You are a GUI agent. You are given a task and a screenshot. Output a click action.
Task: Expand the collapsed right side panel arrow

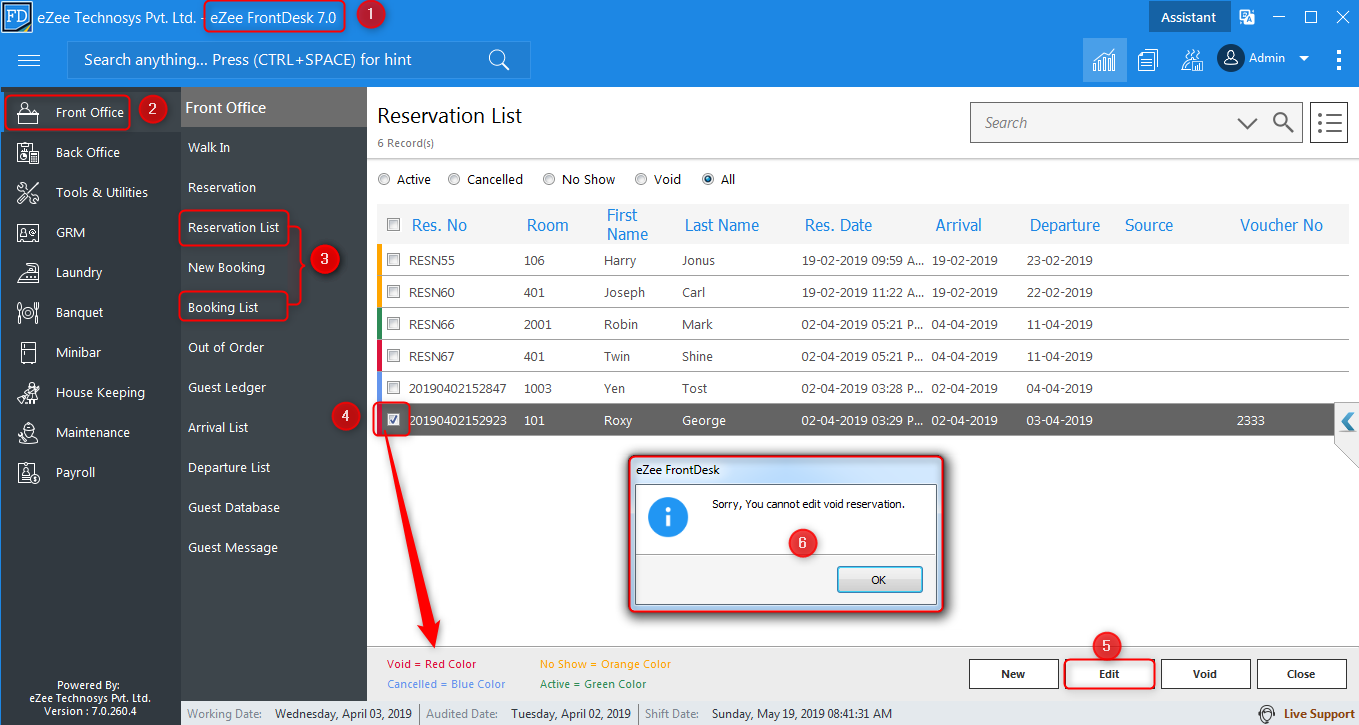click(1347, 422)
